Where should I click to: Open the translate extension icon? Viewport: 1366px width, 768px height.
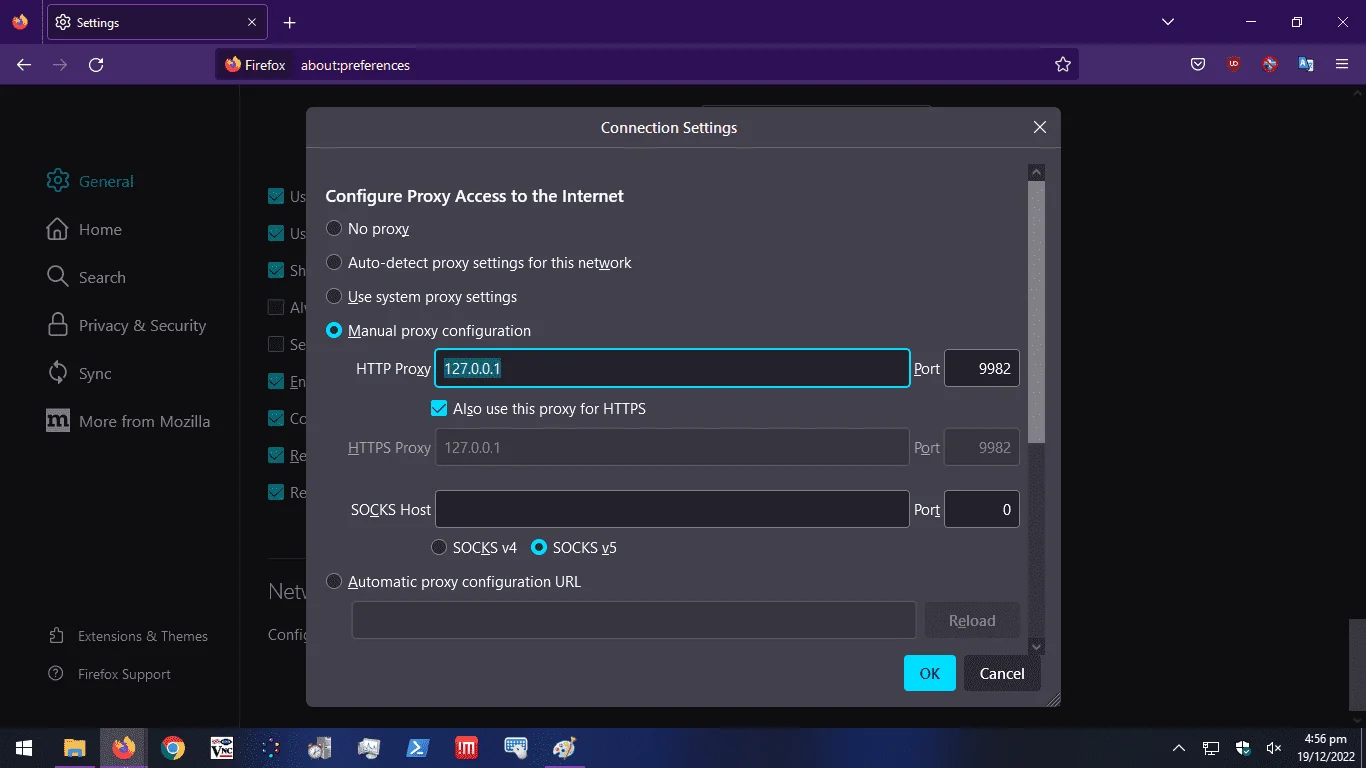pos(1306,65)
